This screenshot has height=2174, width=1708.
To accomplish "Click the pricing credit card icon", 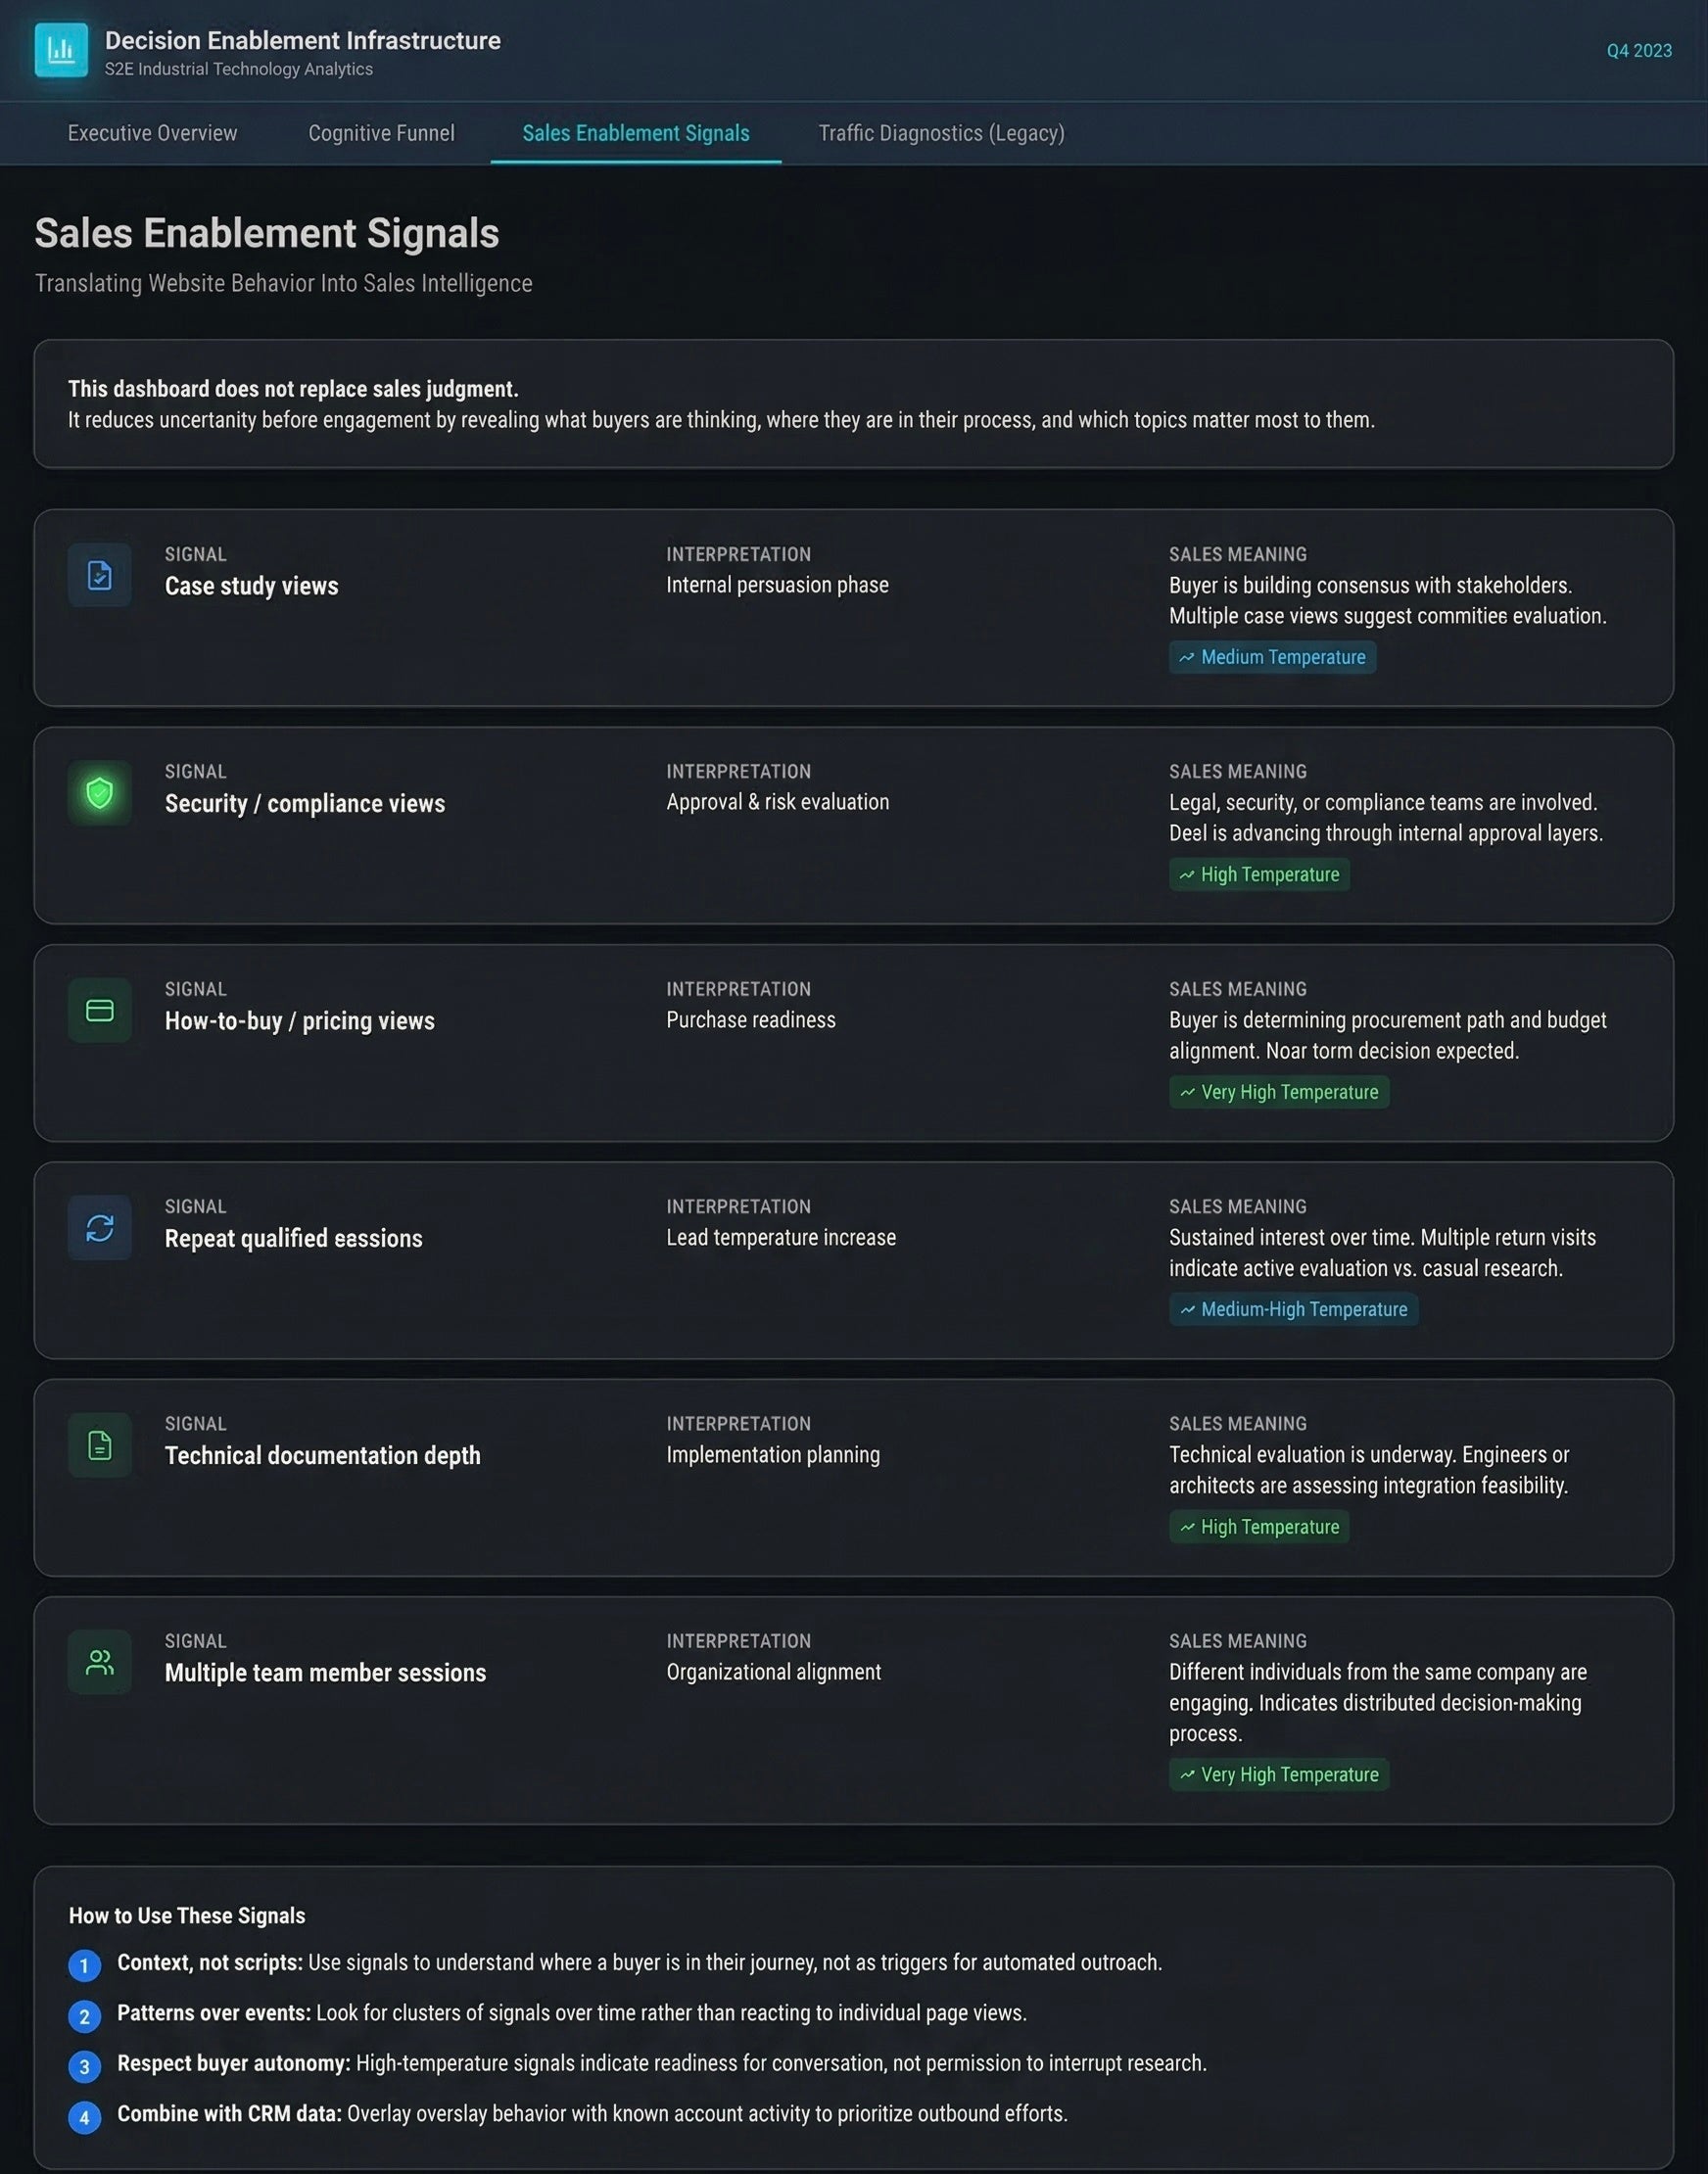I will point(100,1010).
